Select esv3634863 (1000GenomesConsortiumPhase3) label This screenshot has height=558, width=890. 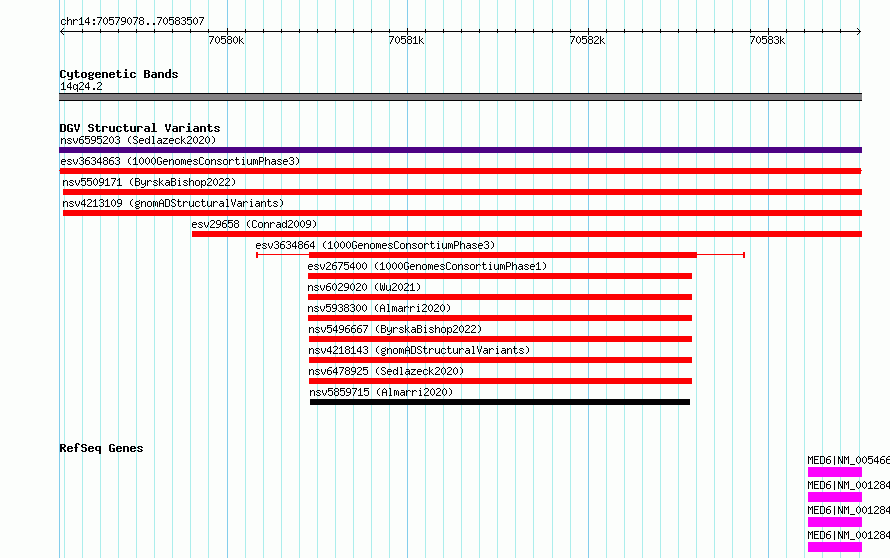(x=180, y=161)
